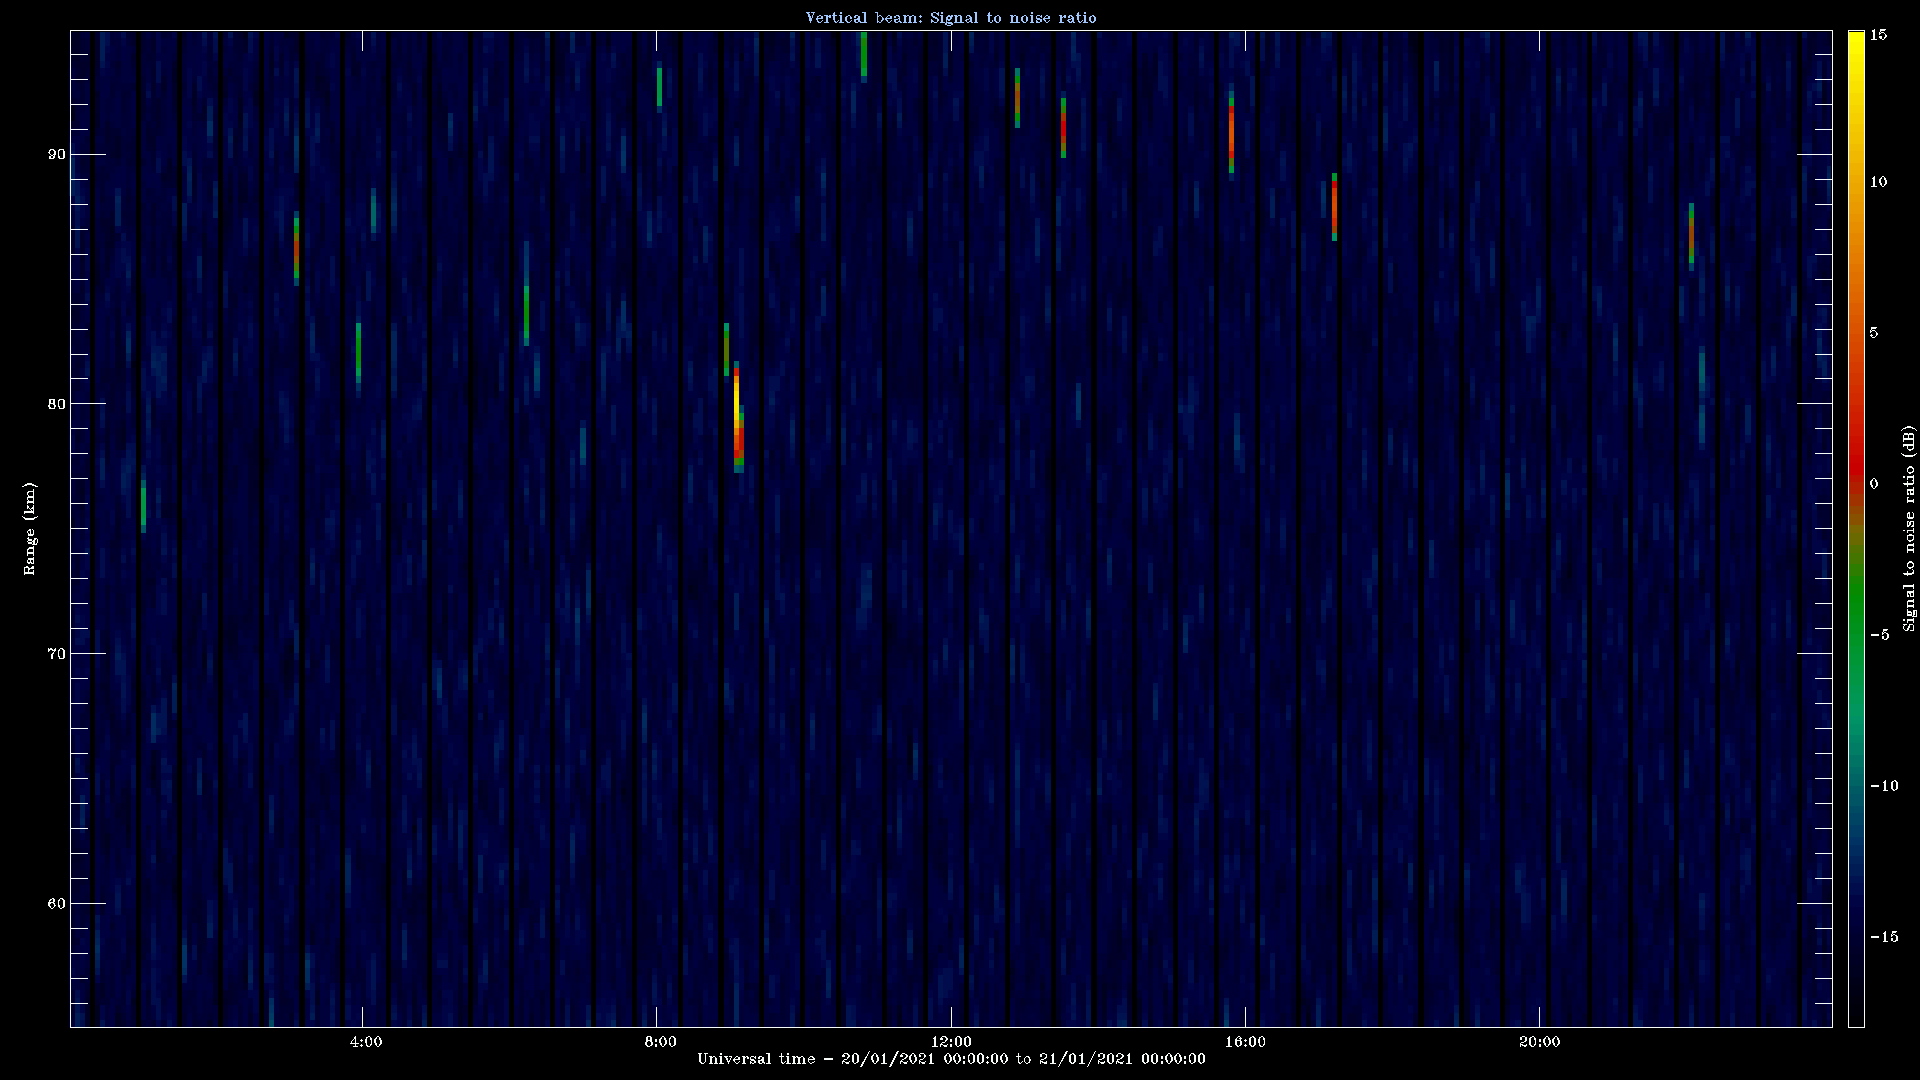Click the colorbar value 5
Image resolution: width=1920 pixels, height=1080 pixels.
[x=1874, y=333]
